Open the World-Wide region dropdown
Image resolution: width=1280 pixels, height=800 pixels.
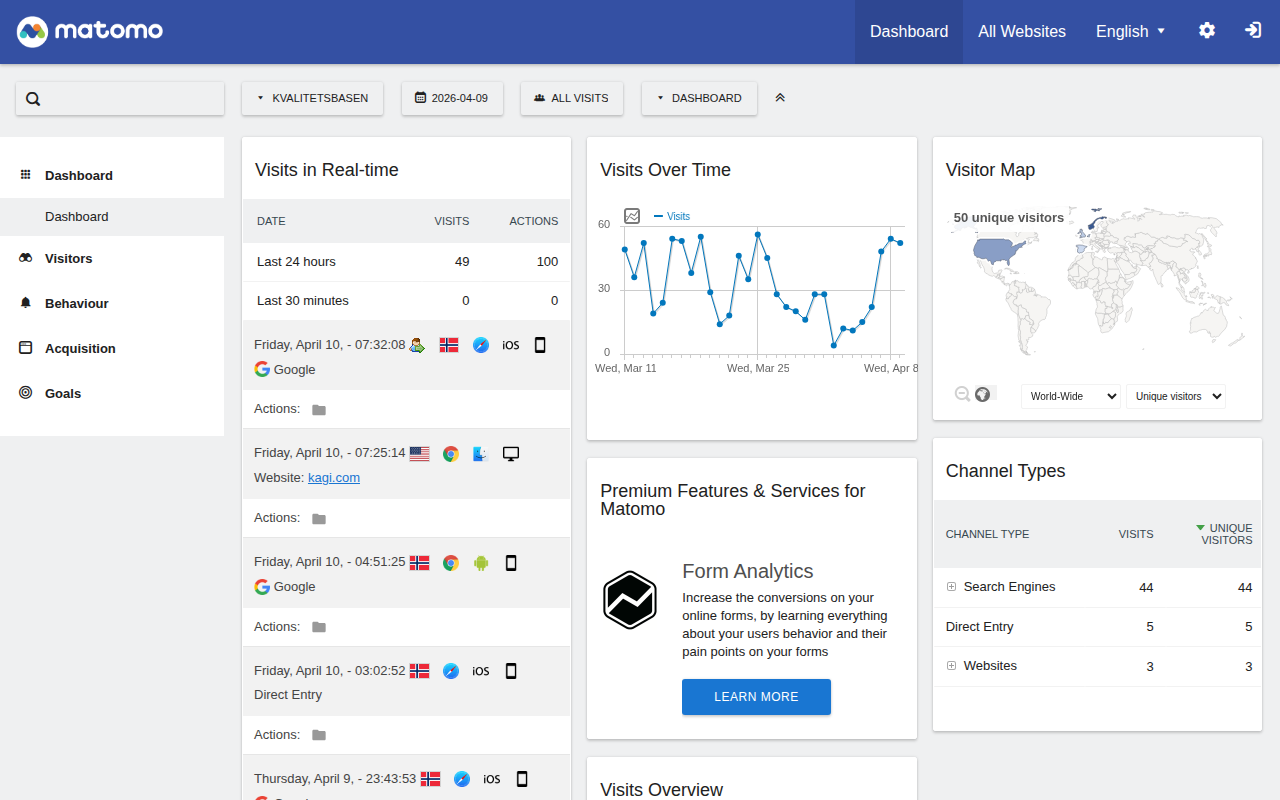coord(1070,396)
